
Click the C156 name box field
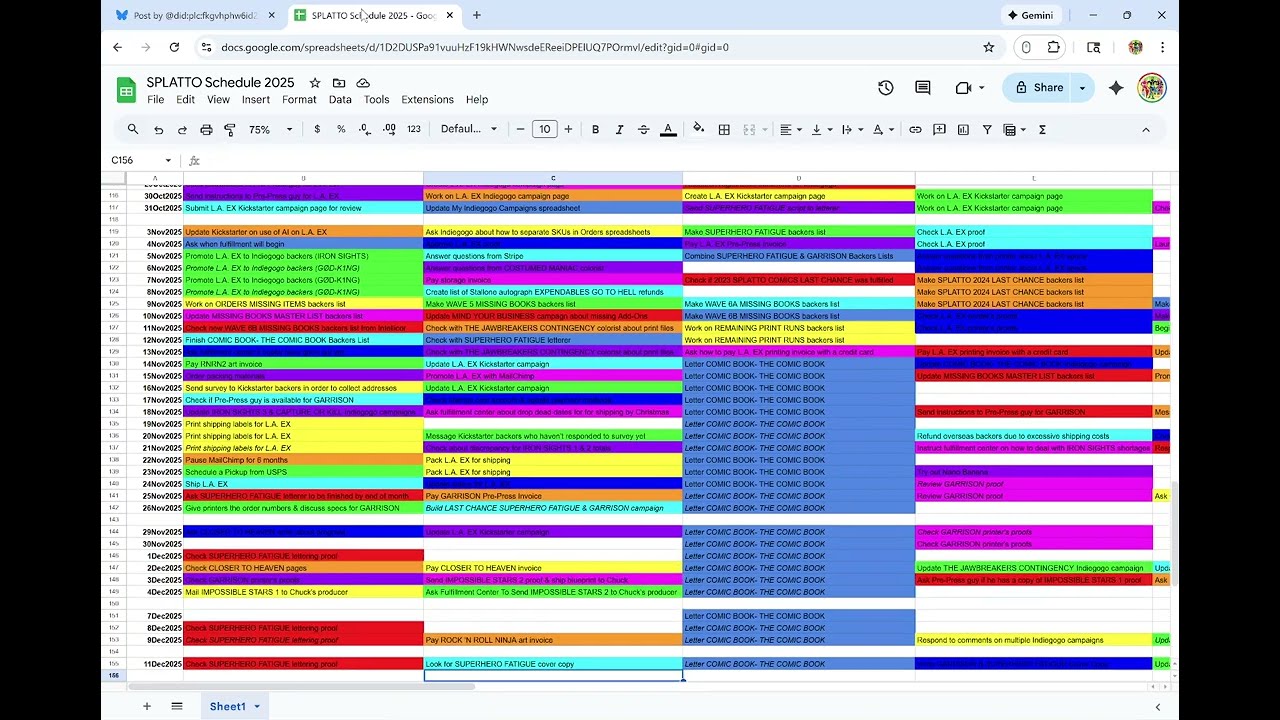134,160
